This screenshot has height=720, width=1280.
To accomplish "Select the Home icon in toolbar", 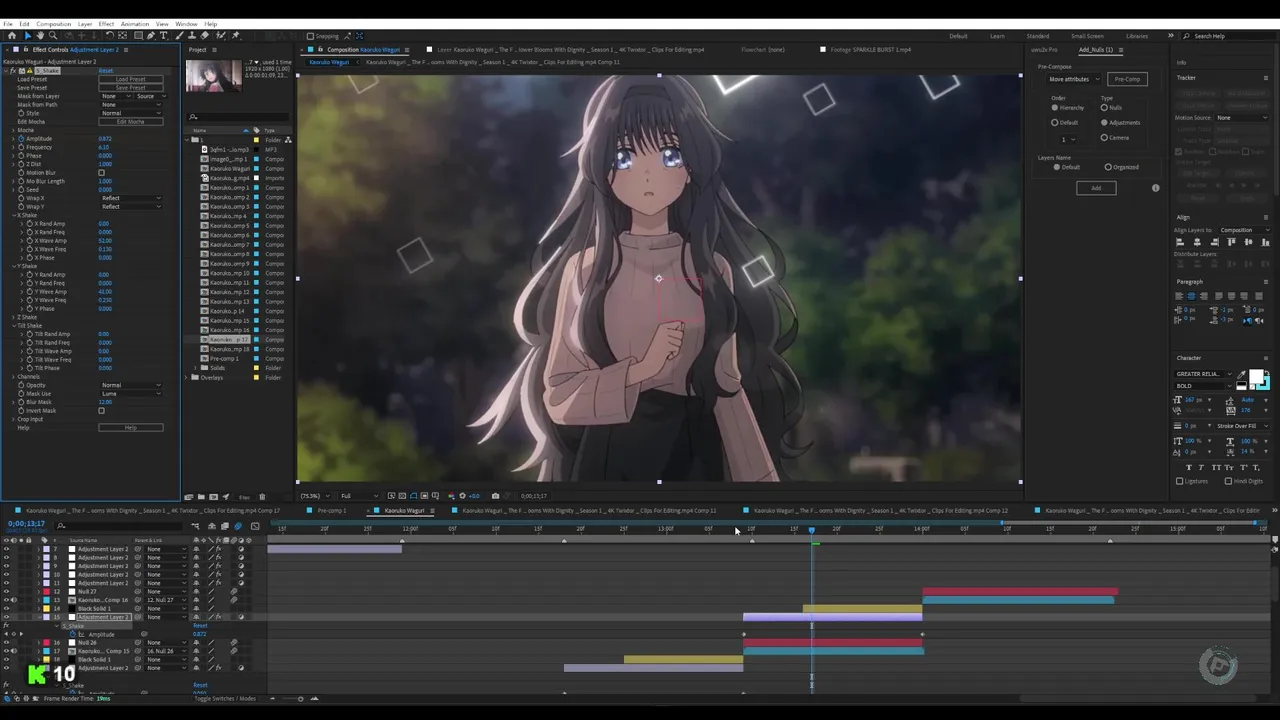I will 12,35.
